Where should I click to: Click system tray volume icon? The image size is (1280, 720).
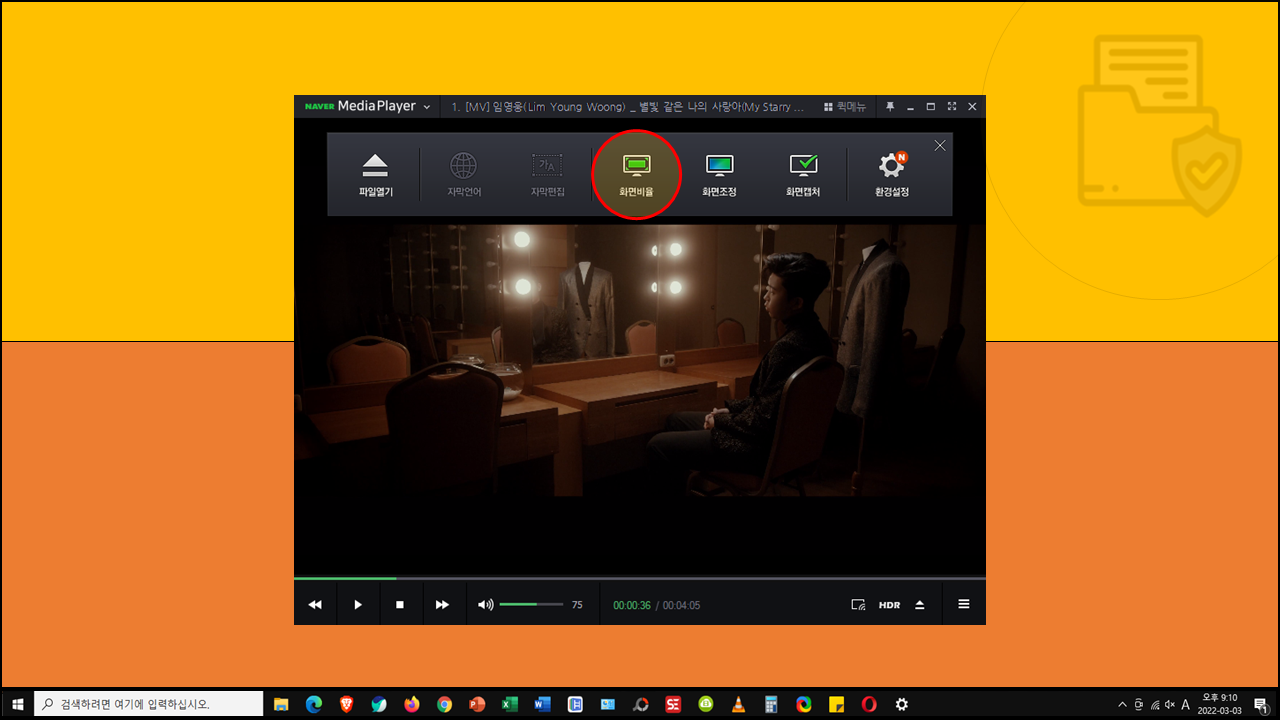[1170, 704]
